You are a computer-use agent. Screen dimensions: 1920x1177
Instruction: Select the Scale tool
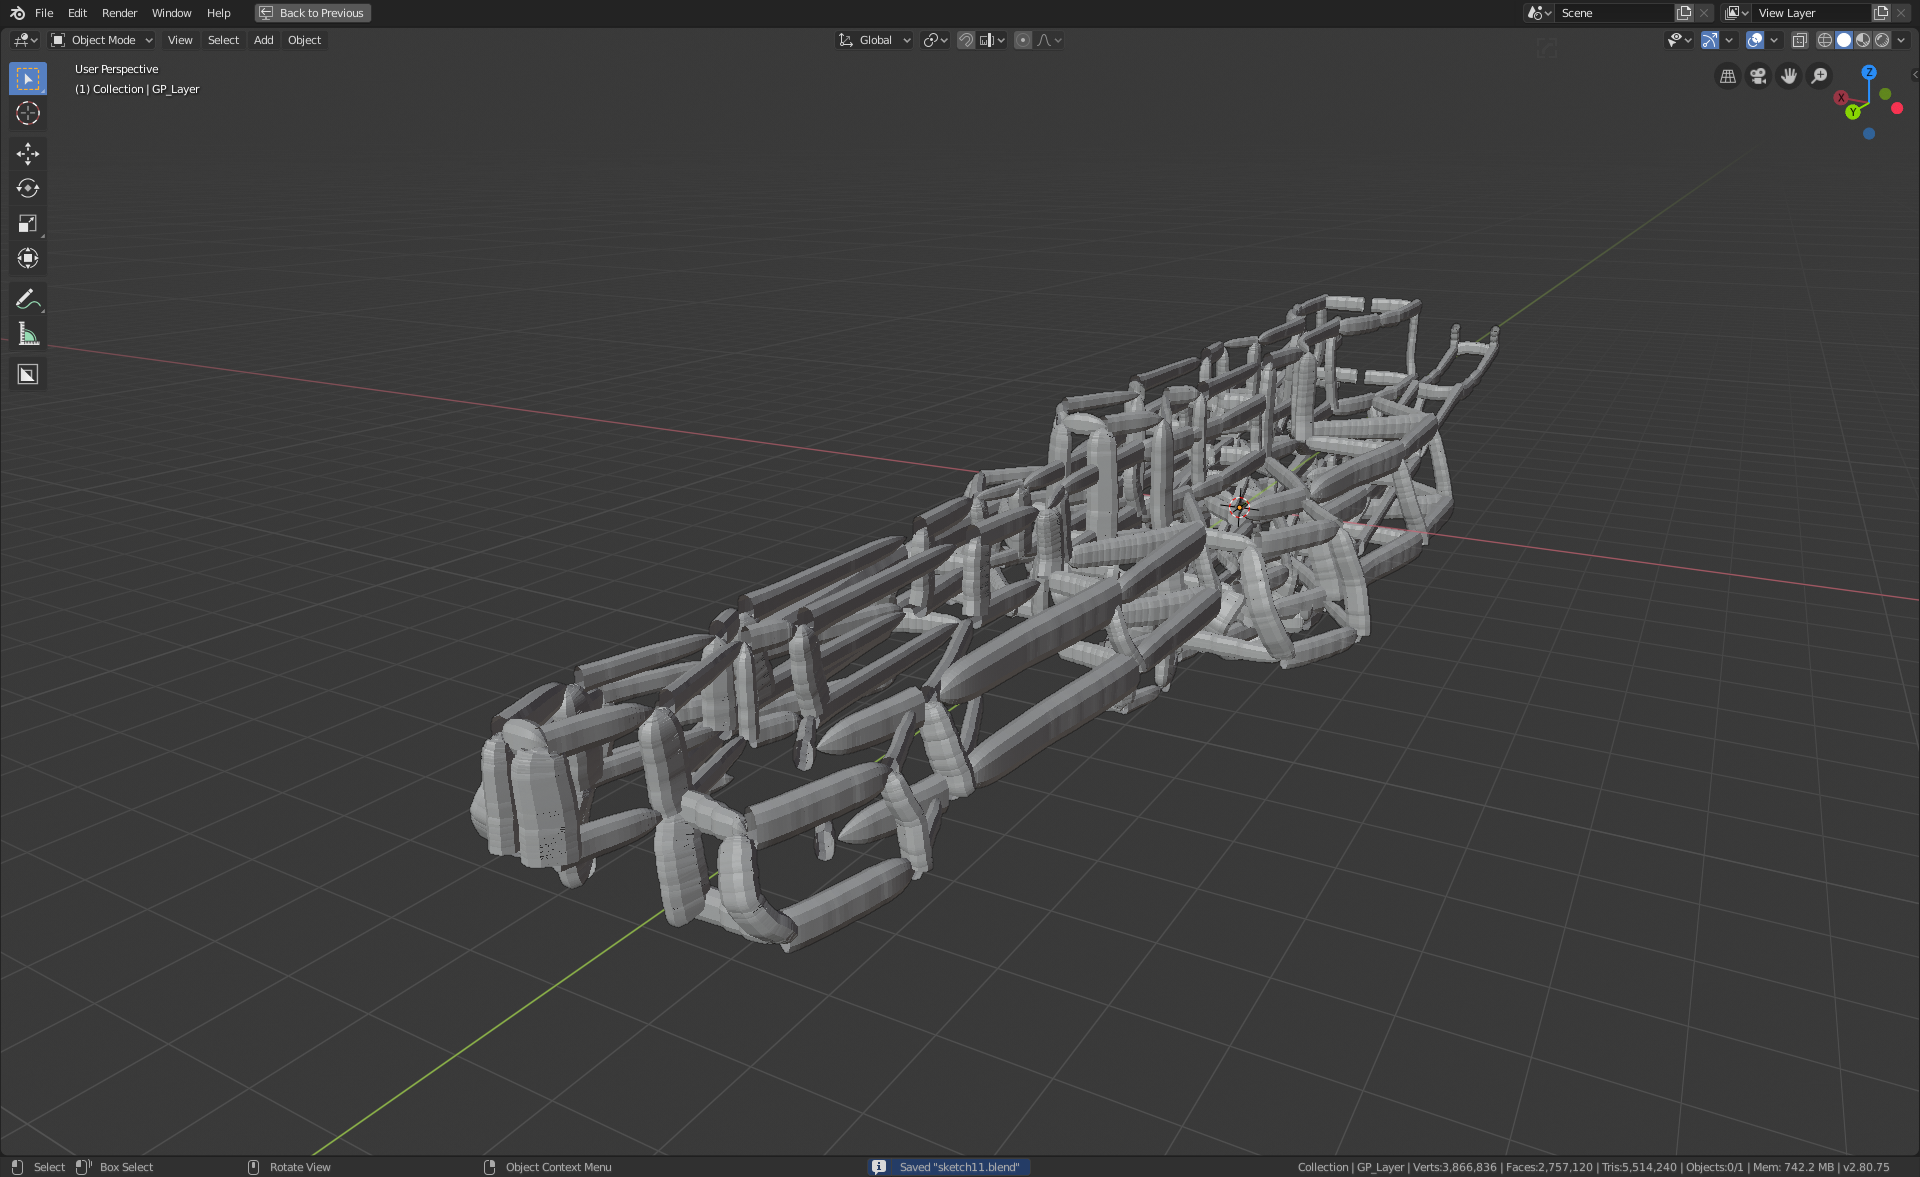click(27, 223)
